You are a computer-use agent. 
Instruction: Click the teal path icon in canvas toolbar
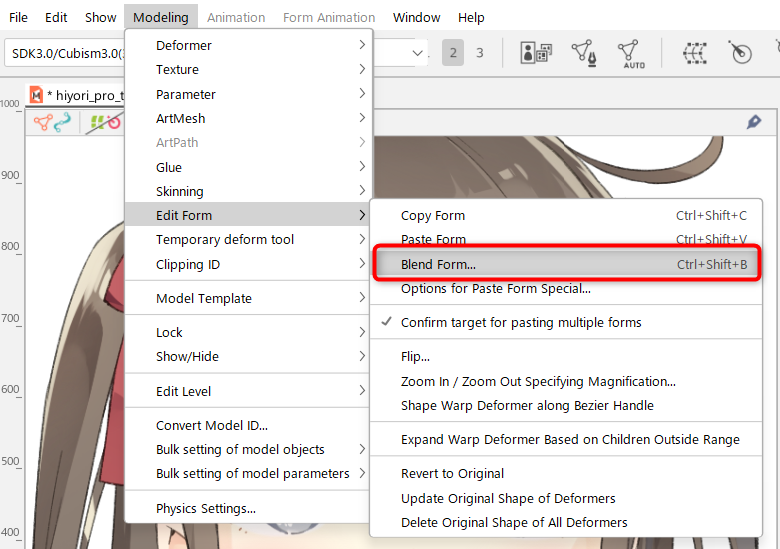[63, 122]
